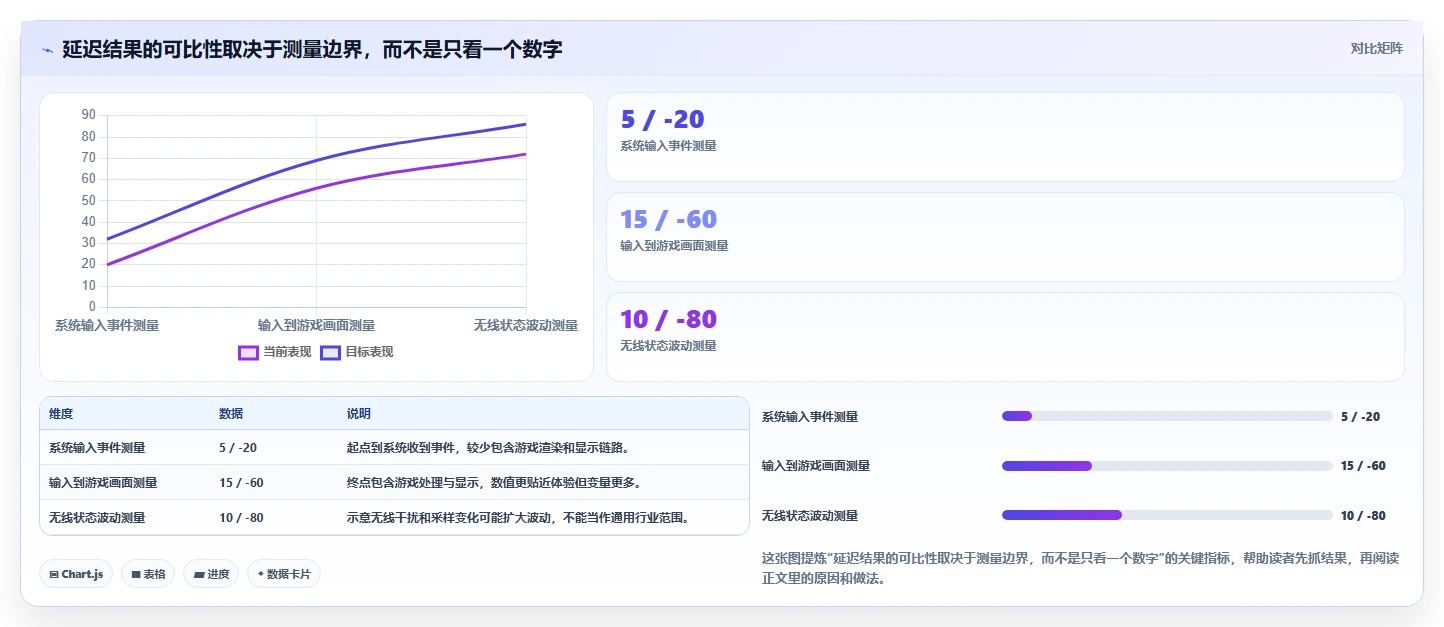Click progress value 15 / -60
This screenshot has height=627, width=1444.
click(1363, 466)
